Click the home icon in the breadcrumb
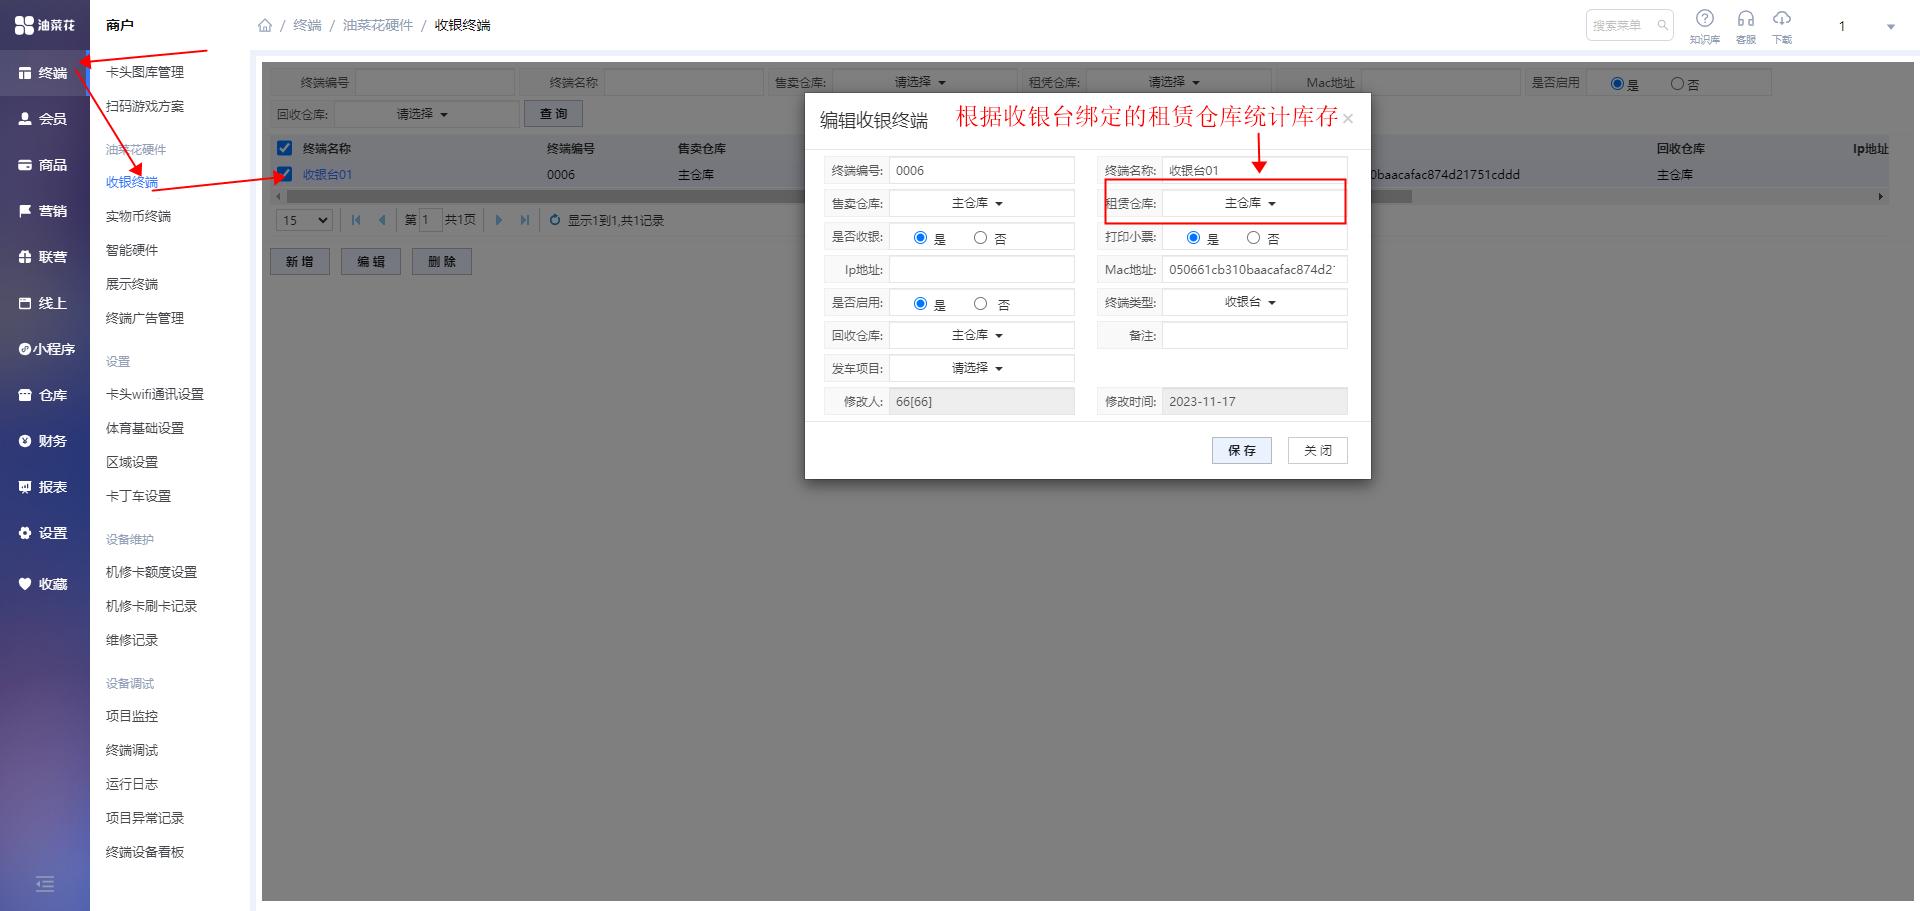Screen dimensions: 1920x911 pyautogui.click(x=265, y=25)
